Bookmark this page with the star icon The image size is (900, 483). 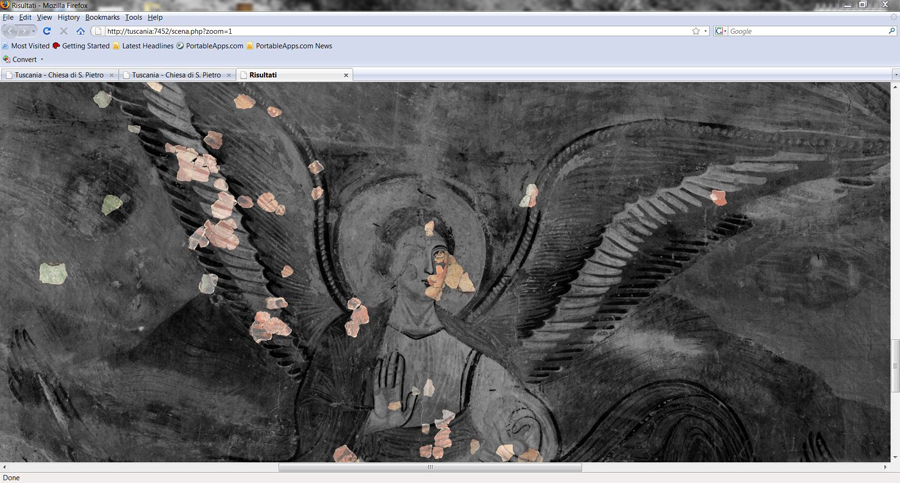tap(696, 31)
